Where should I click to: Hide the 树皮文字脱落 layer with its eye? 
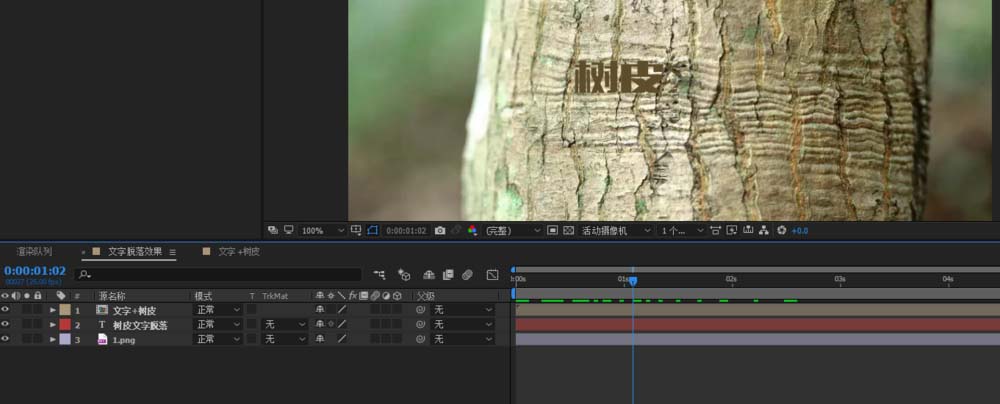pos(5,324)
